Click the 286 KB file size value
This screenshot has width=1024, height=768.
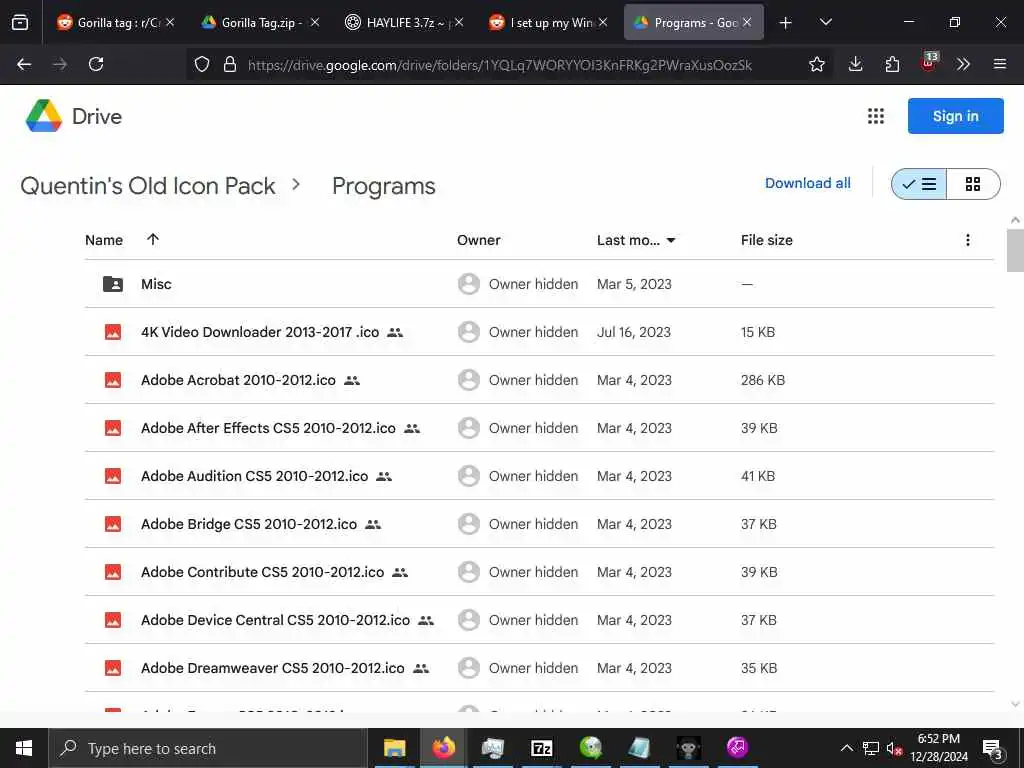pyautogui.click(x=763, y=380)
